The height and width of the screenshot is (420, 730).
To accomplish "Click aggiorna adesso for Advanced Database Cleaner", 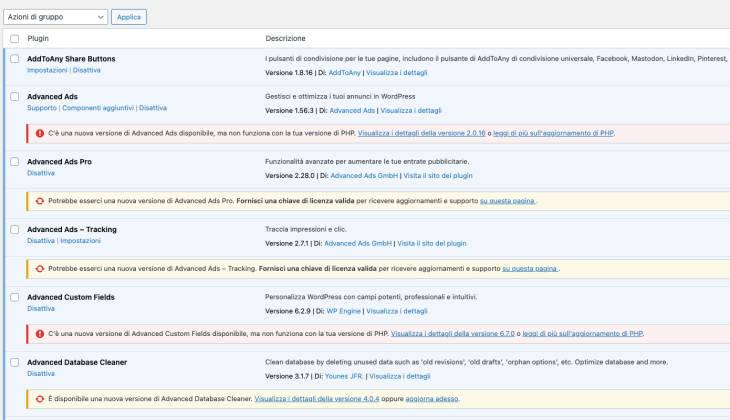I will (x=432, y=399).
